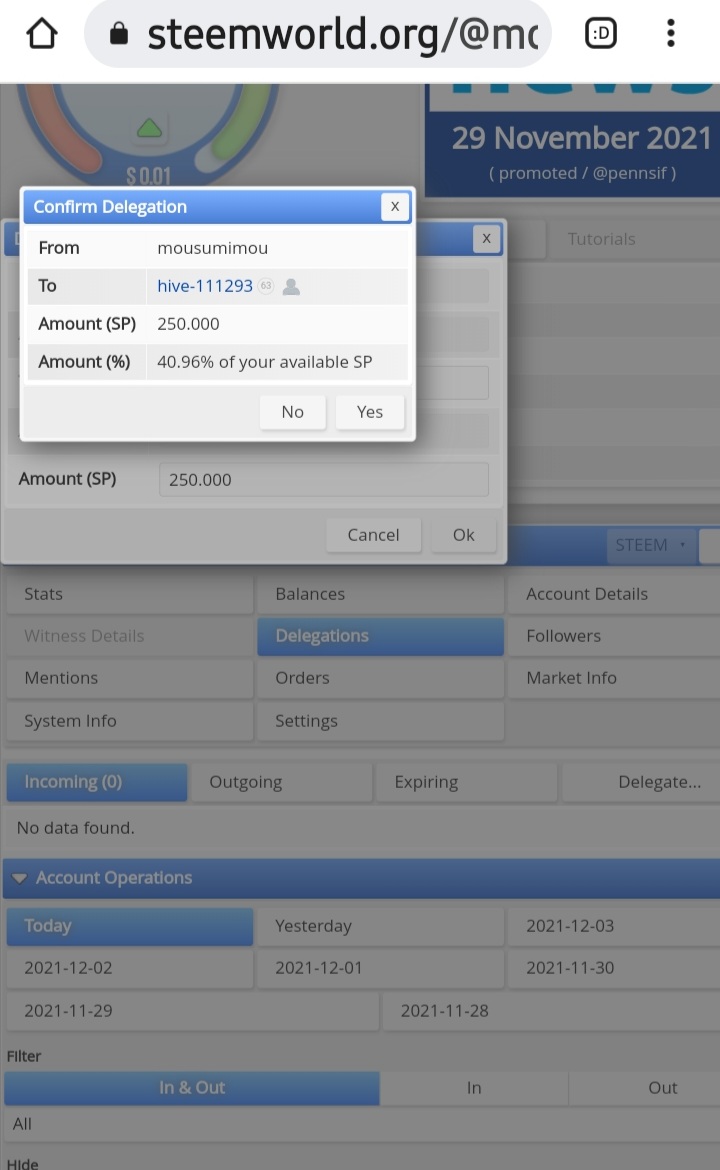Open the Settings tab

(x=381, y=721)
